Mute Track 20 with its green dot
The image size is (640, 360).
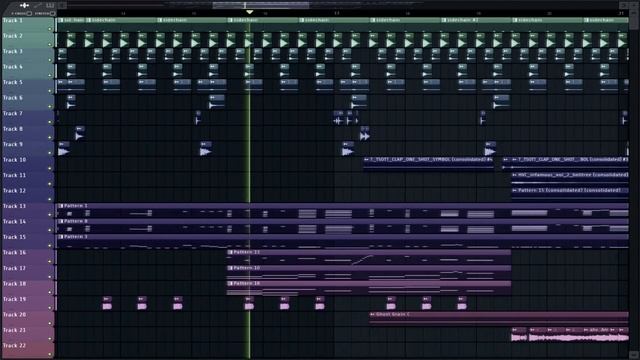pos(50,323)
